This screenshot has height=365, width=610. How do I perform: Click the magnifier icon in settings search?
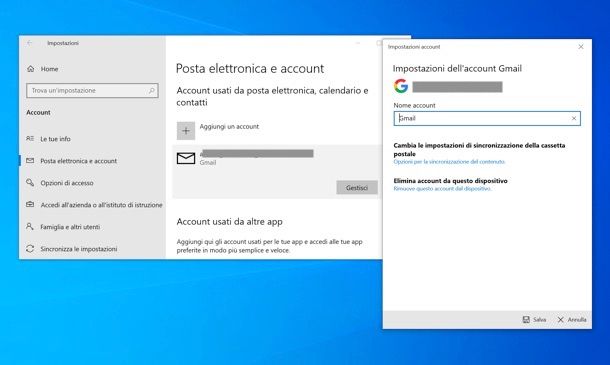(x=151, y=90)
